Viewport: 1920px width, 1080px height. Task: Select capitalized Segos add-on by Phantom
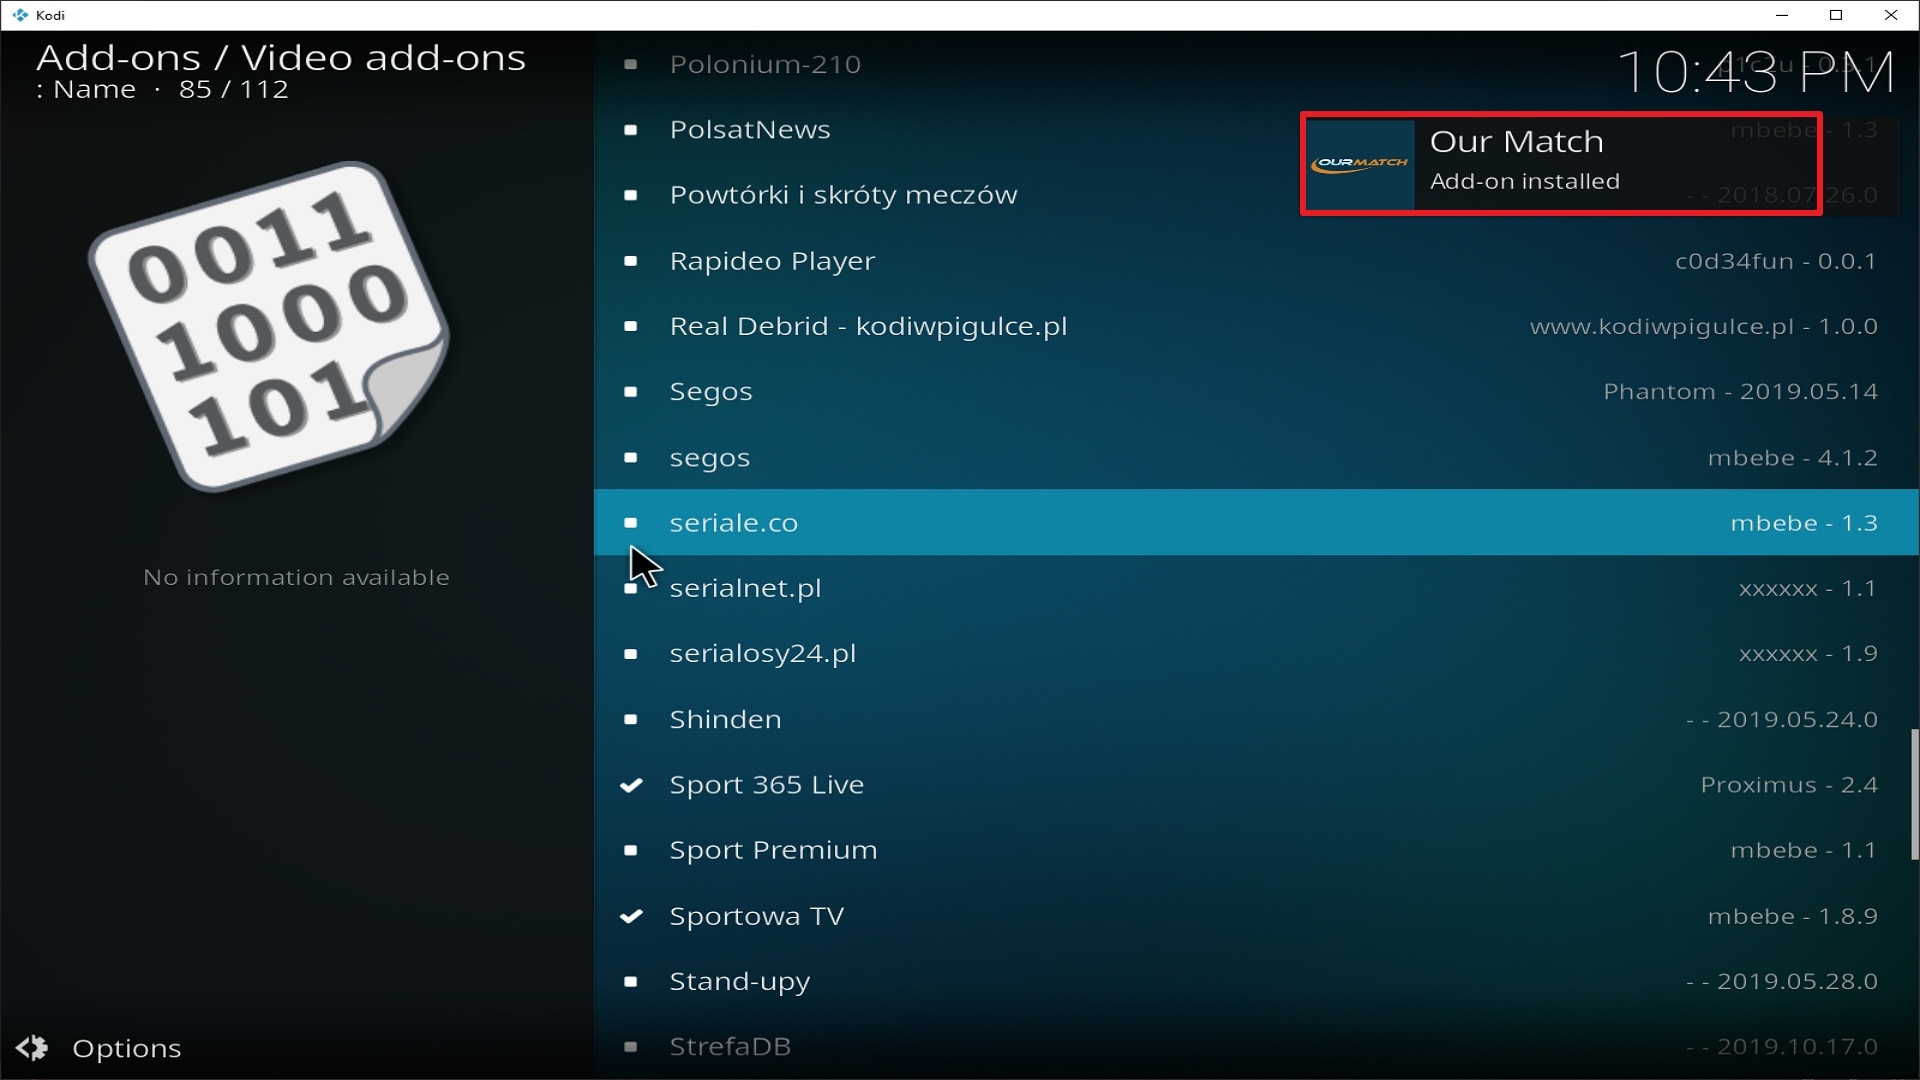click(1256, 392)
